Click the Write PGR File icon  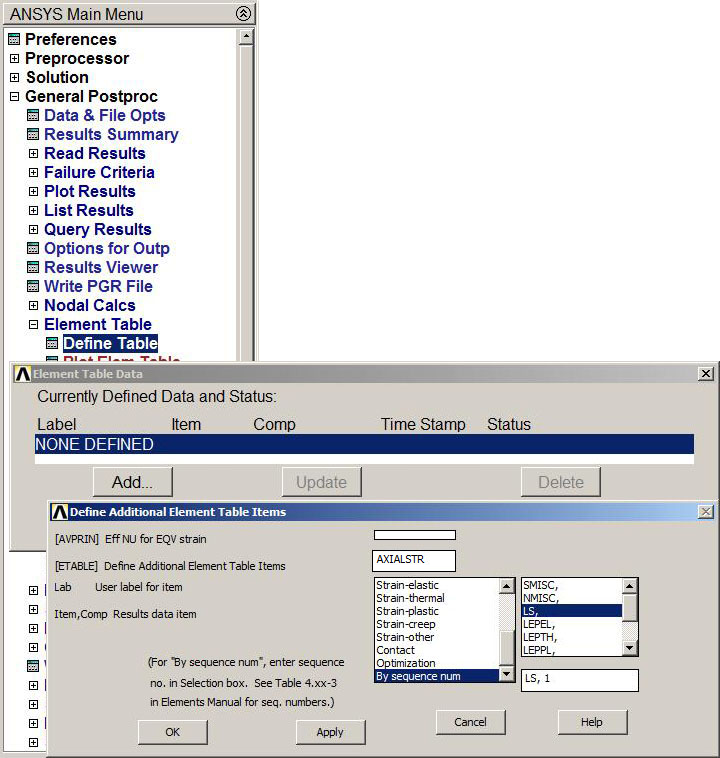pos(33,287)
